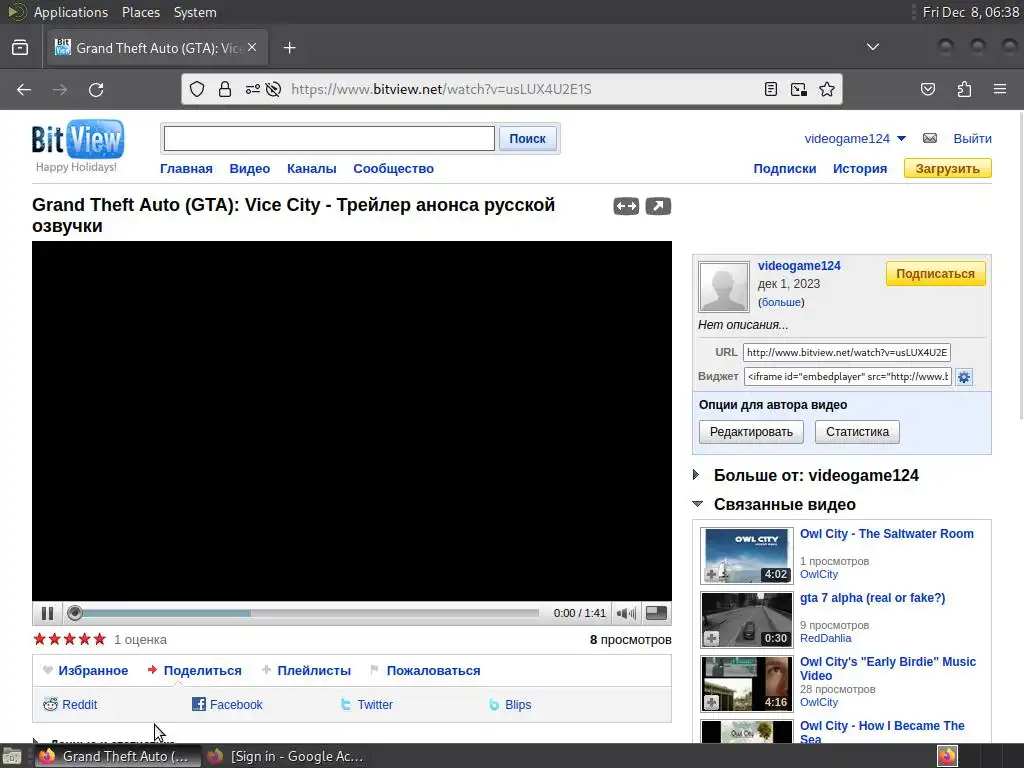This screenshot has width=1024, height=768.
Task: Rate the video one star
Action: 39,639
